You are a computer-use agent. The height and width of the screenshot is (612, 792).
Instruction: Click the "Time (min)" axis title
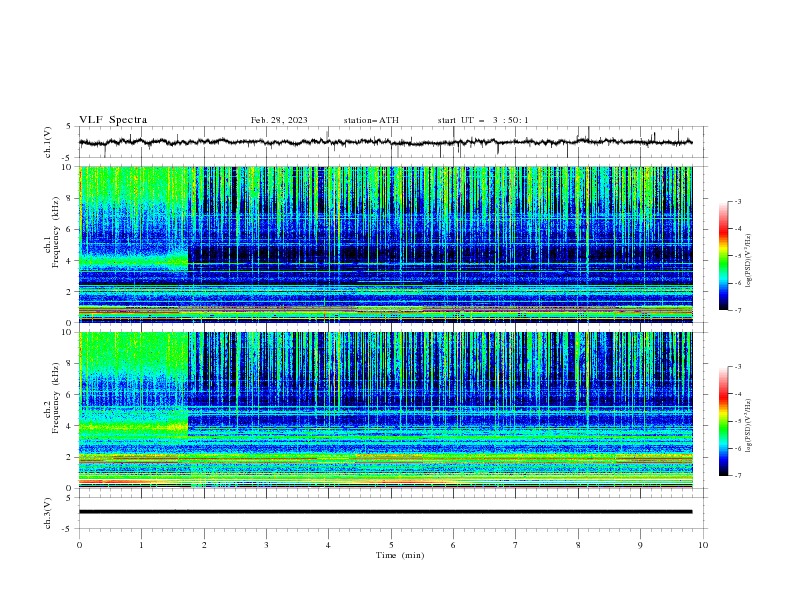[x=400, y=555]
